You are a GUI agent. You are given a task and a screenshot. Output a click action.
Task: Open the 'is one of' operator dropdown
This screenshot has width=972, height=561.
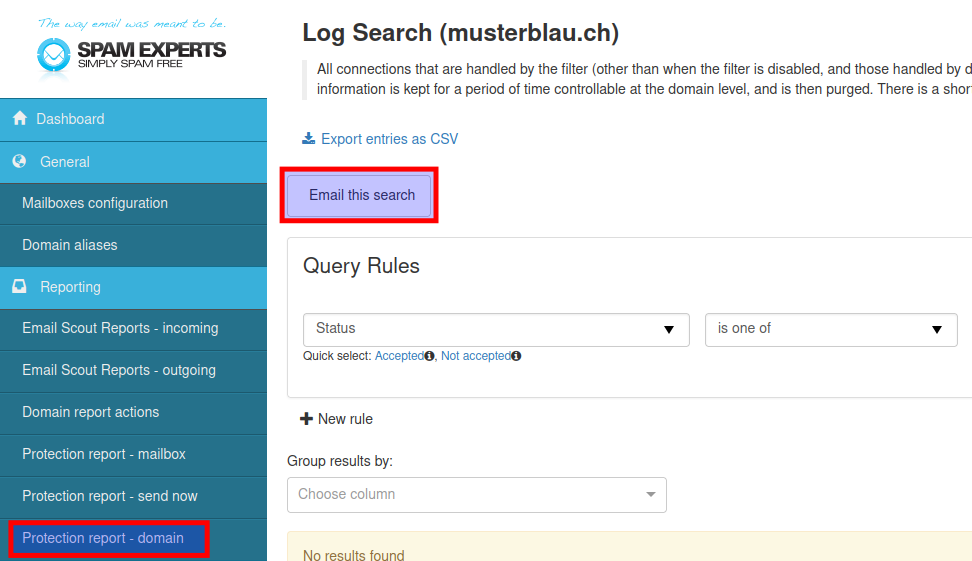[x=831, y=329]
